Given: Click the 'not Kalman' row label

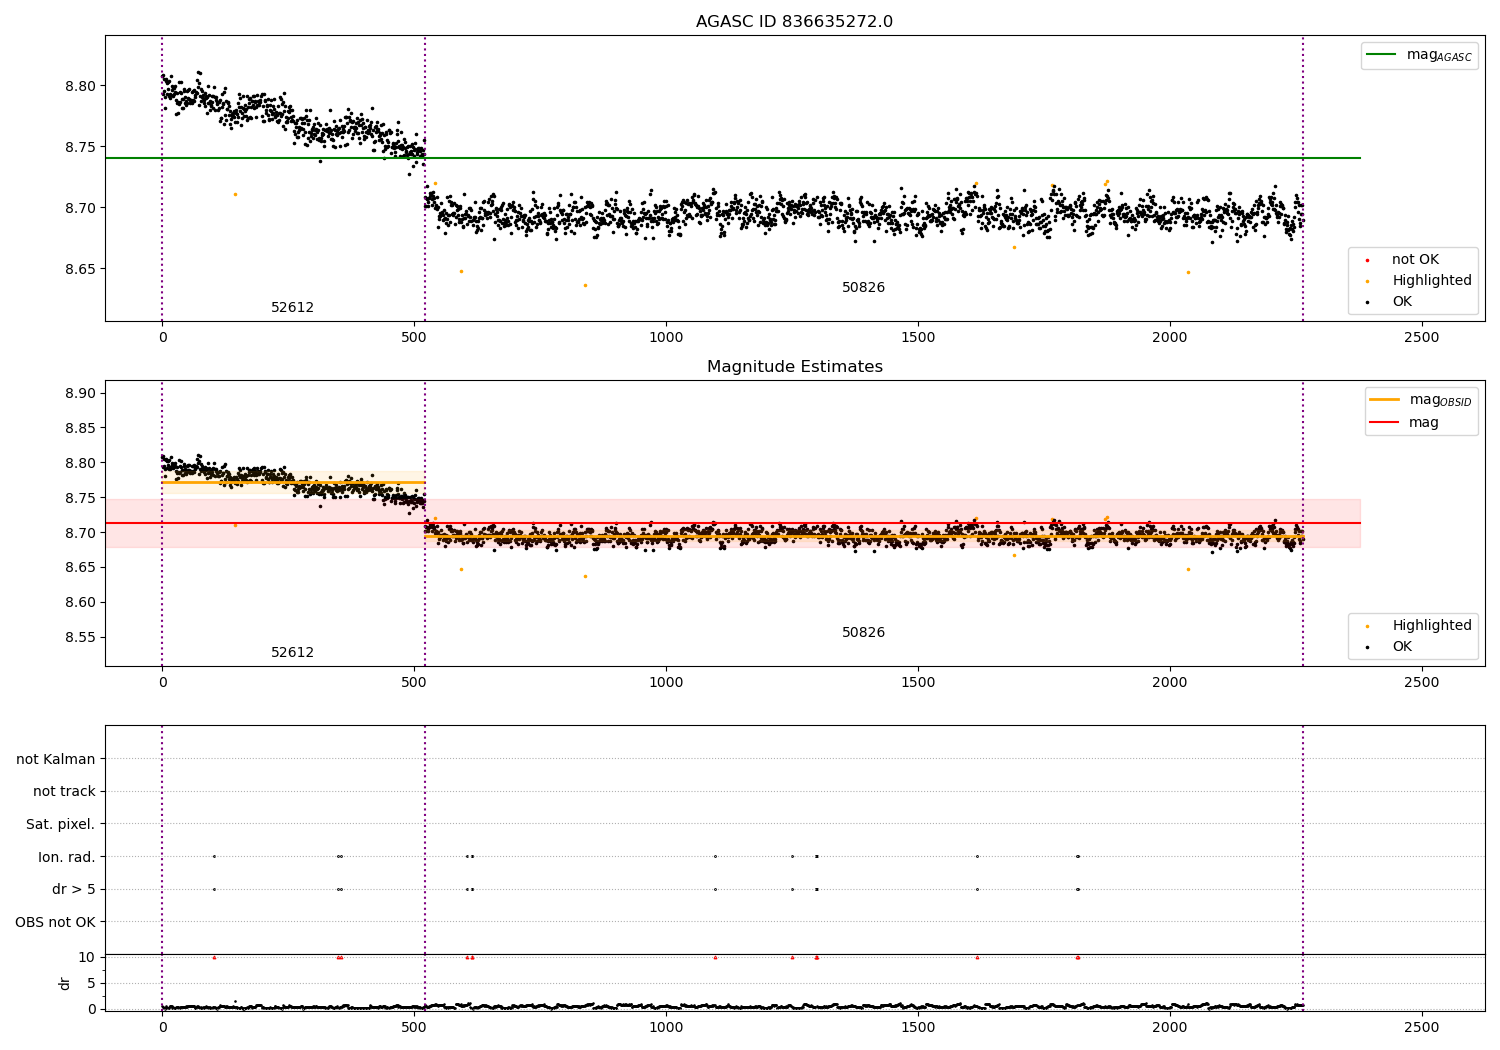Looking at the screenshot, I should (56, 760).
